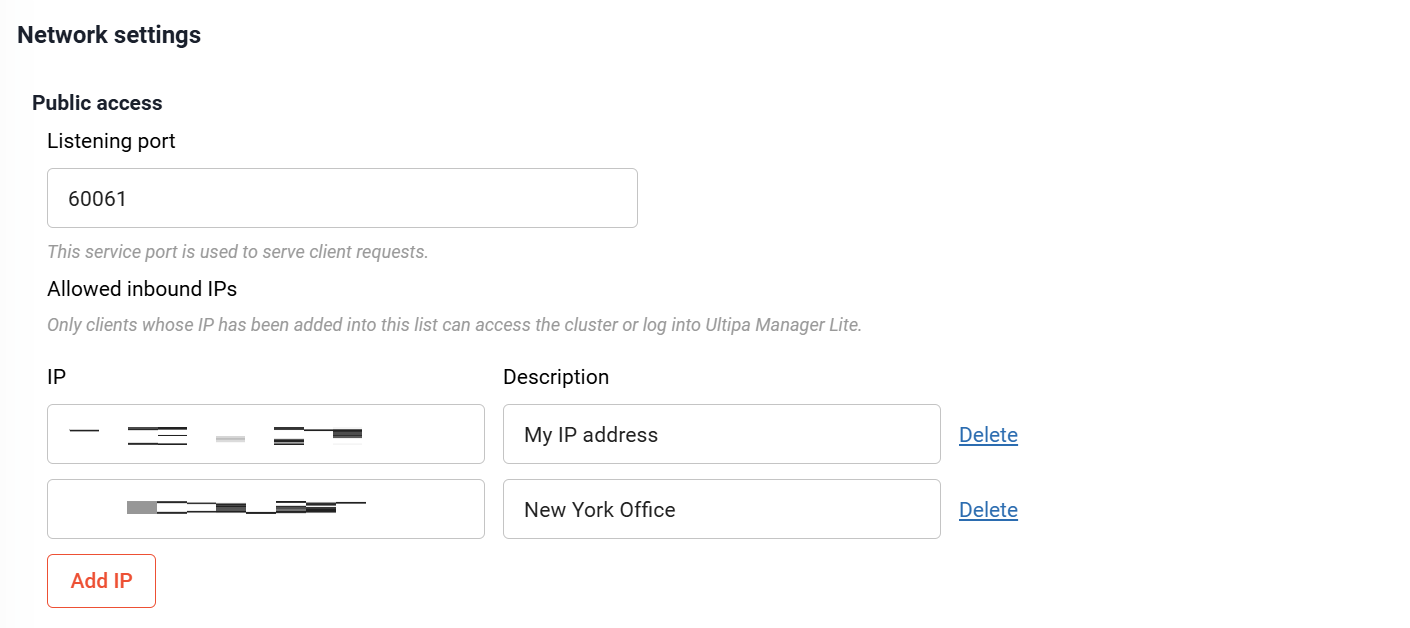1410x628 pixels.
Task: Click the Listening port label
Action: [111, 141]
